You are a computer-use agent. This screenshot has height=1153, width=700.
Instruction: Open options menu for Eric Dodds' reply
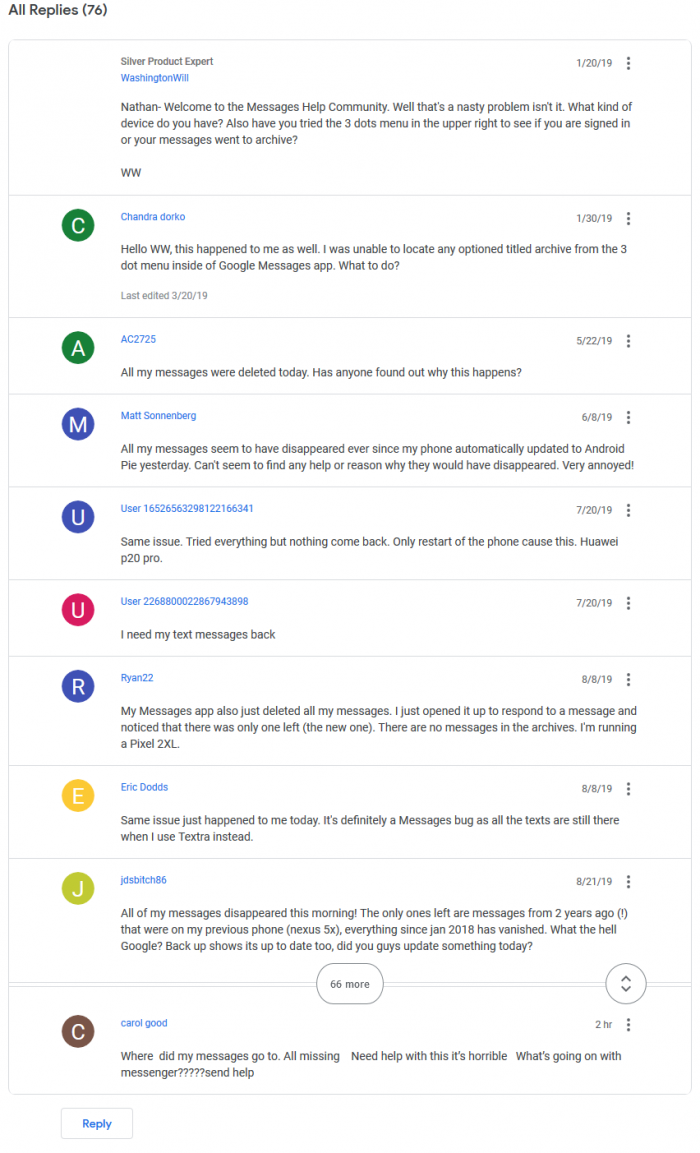[628, 788]
